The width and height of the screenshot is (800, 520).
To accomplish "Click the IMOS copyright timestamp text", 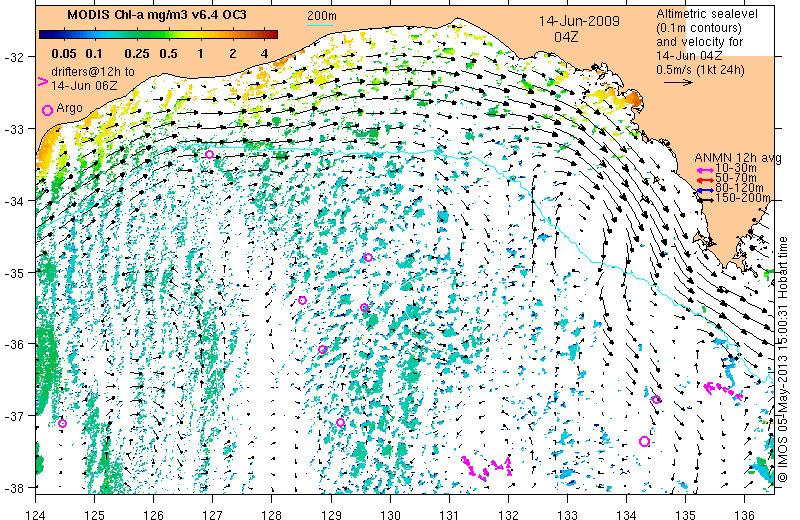I will 784,360.
